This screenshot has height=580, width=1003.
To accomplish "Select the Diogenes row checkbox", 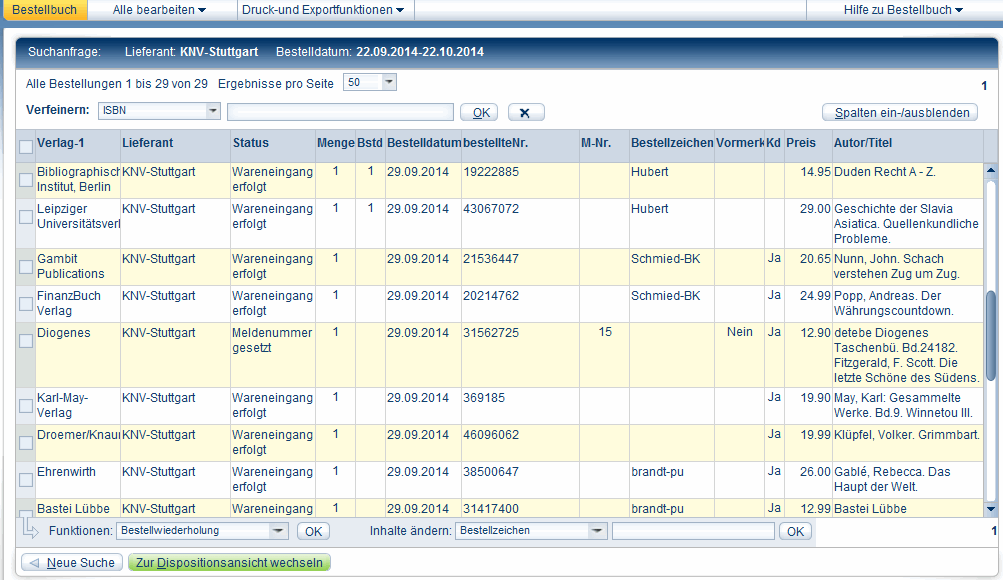I will [26, 340].
